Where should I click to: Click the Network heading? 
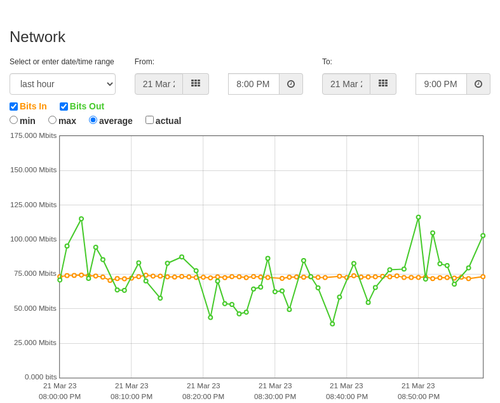point(37,37)
